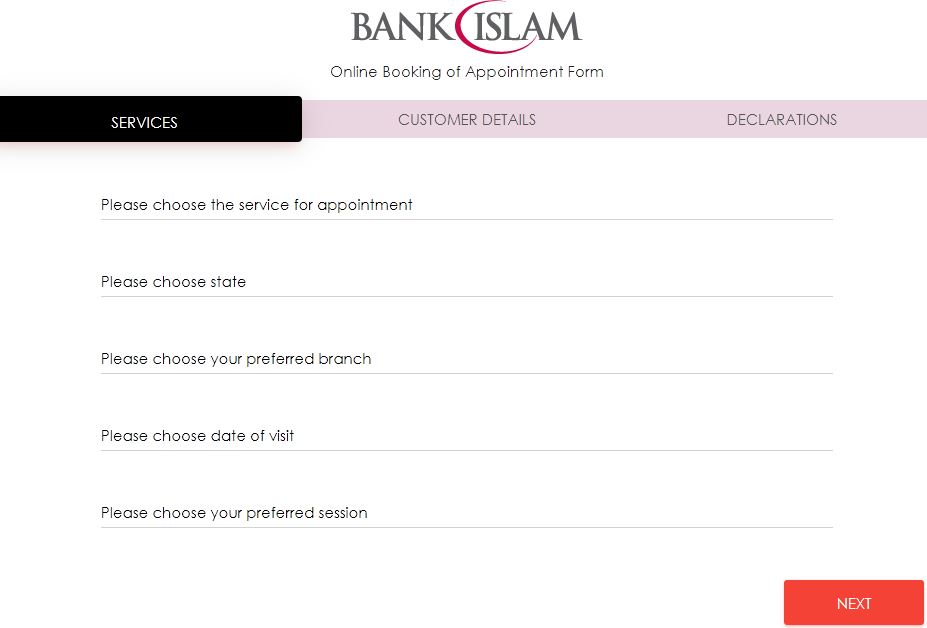This screenshot has height=628, width=927.
Task: Click the 'Please choose date of visit' text
Action: click(197, 436)
